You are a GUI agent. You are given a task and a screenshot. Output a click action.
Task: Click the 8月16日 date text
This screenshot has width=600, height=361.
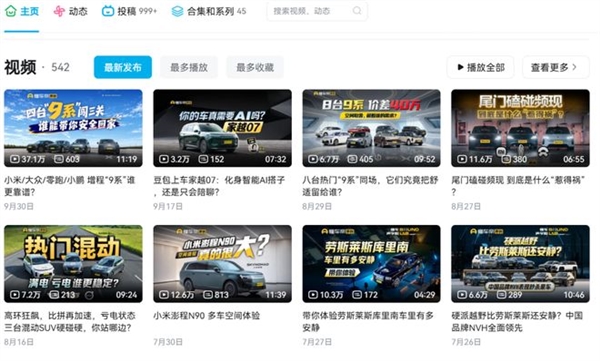(19, 342)
